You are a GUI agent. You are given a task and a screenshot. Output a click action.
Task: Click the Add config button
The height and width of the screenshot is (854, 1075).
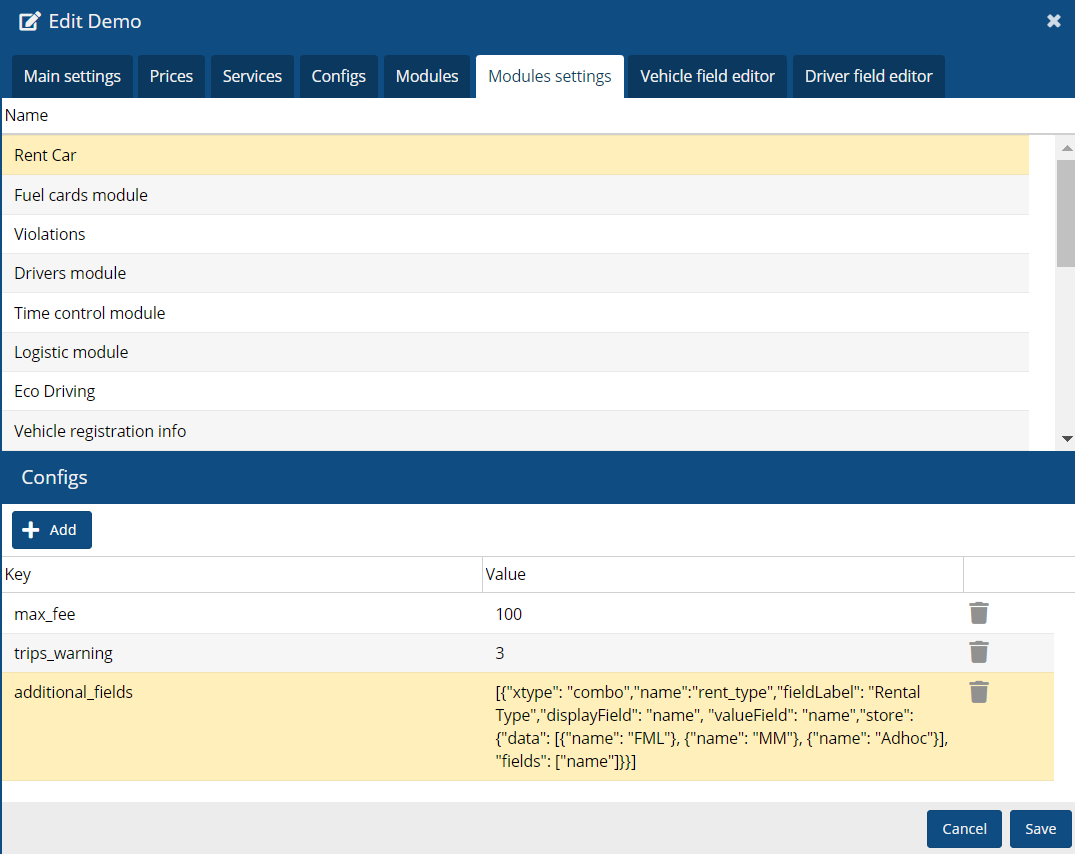pos(52,530)
